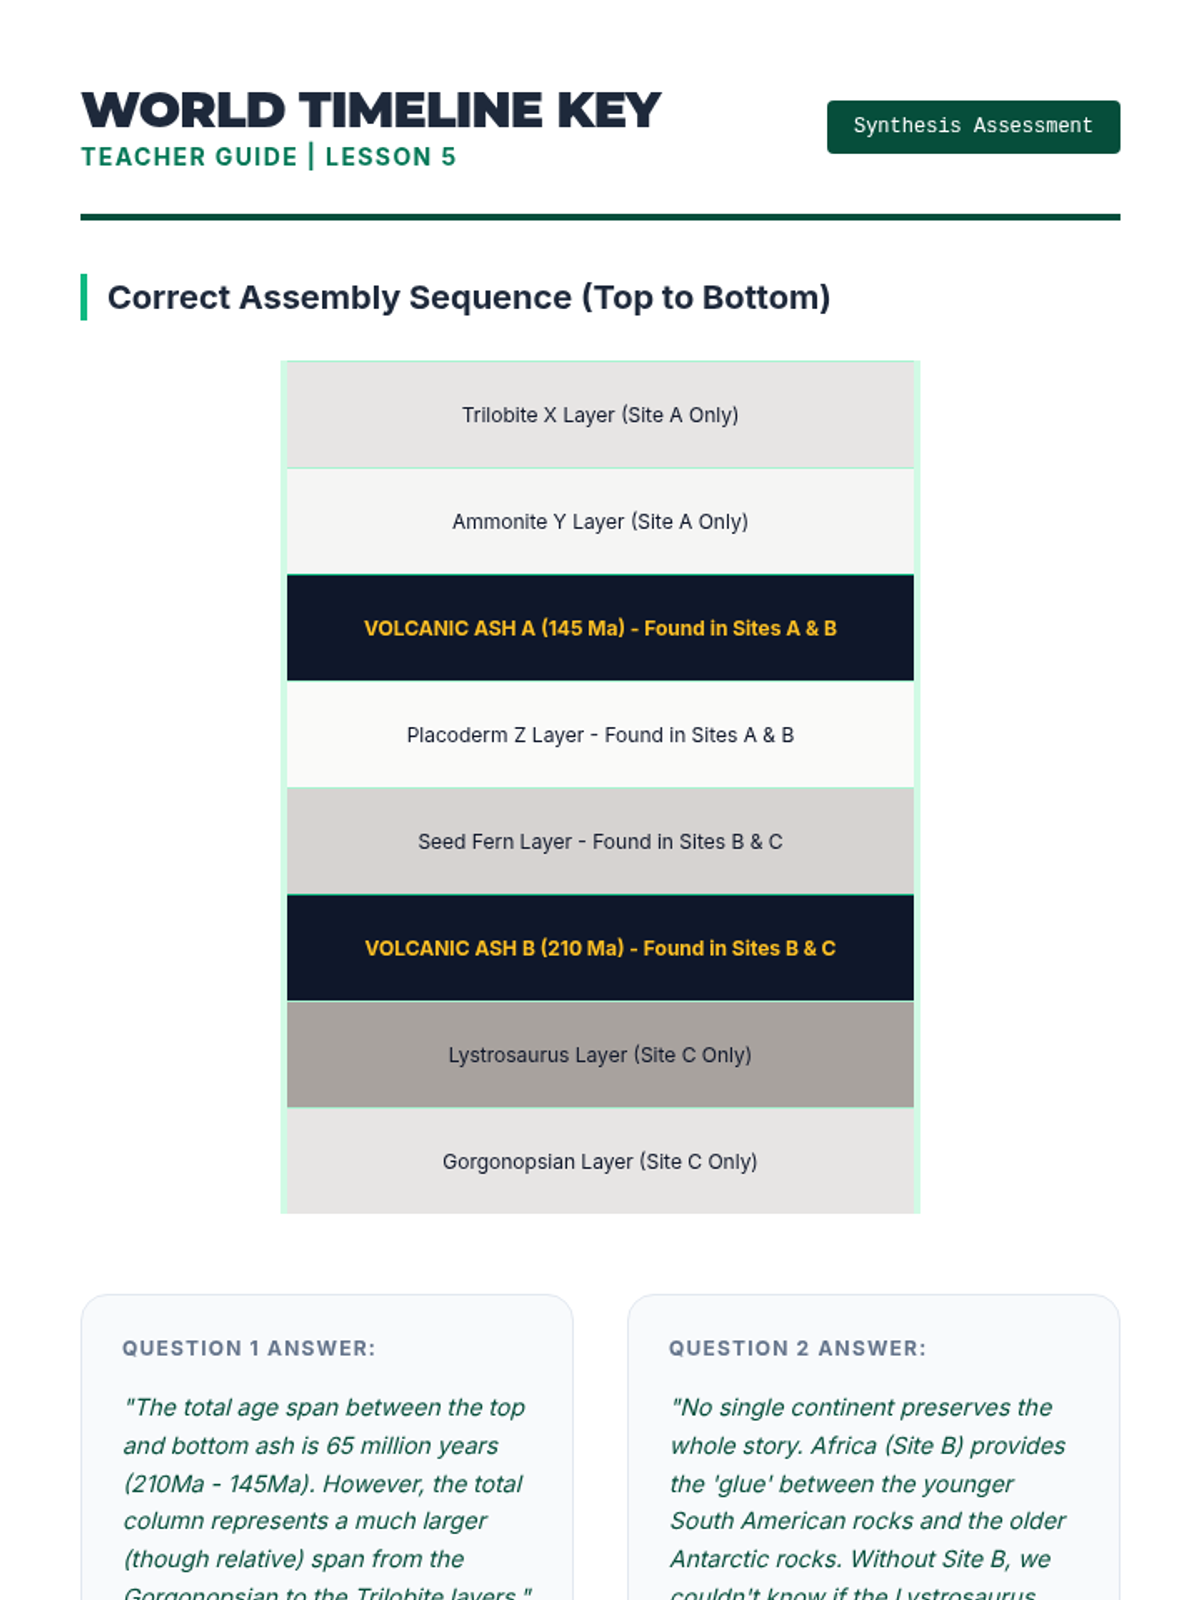The image size is (1200, 1600).
Task: Click the Question 1 Answer label
Action: [249, 1348]
